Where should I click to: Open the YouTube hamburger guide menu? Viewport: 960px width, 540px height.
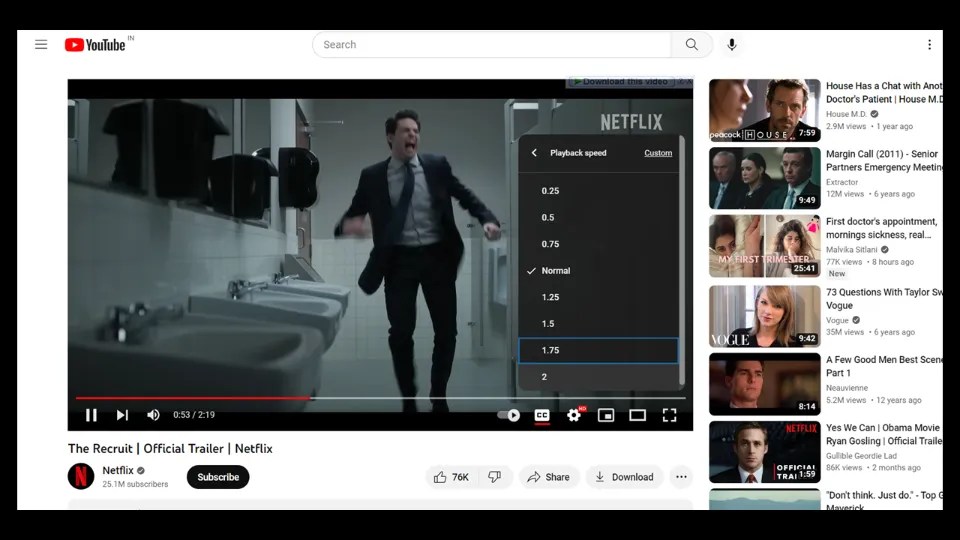click(41, 44)
